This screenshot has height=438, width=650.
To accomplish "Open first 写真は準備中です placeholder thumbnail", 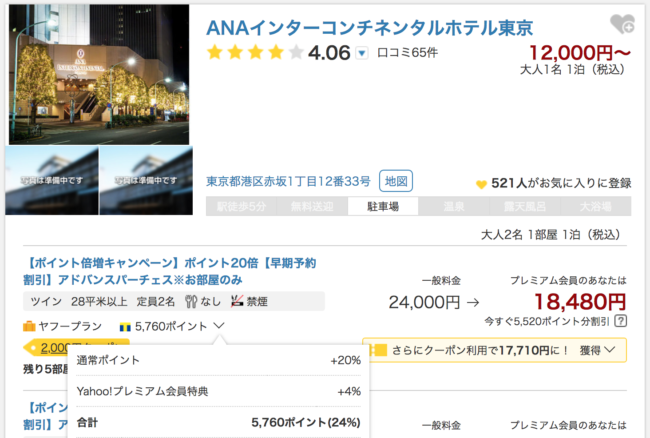I will (x=52, y=180).
